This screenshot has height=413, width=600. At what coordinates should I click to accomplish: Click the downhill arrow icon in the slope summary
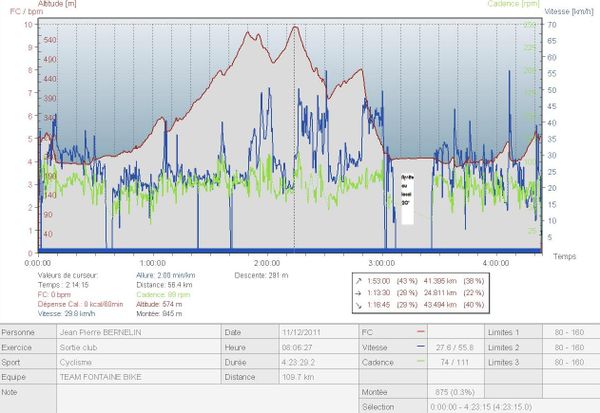(x=358, y=306)
